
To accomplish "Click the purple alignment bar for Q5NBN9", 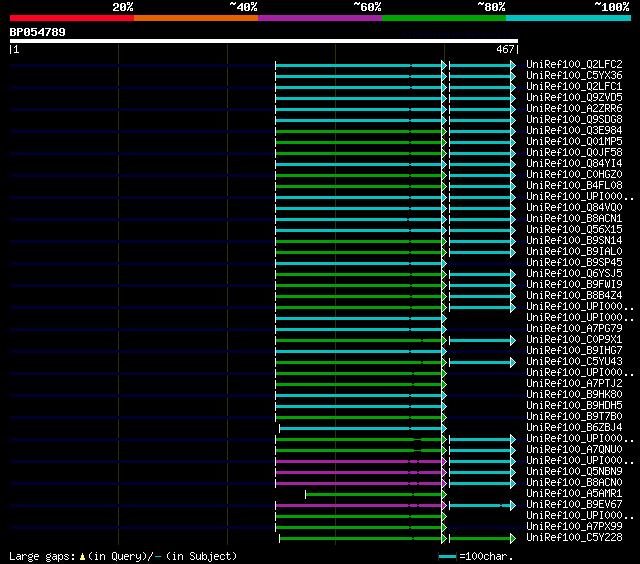I will point(361,473).
